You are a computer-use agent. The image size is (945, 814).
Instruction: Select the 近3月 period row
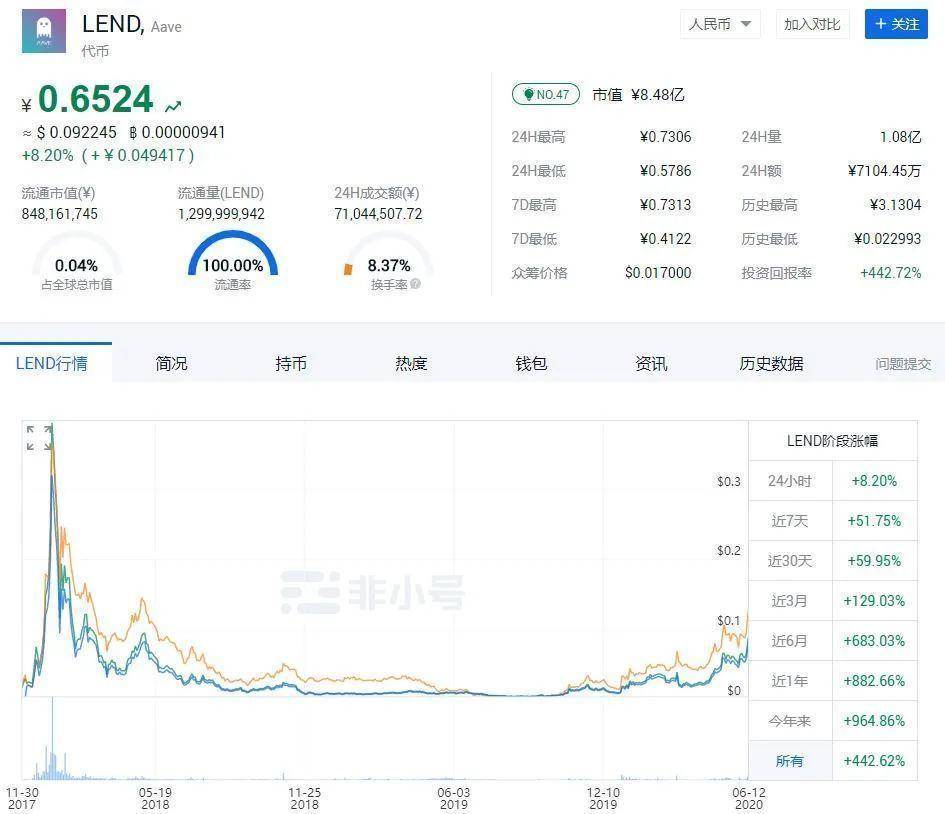pos(833,601)
